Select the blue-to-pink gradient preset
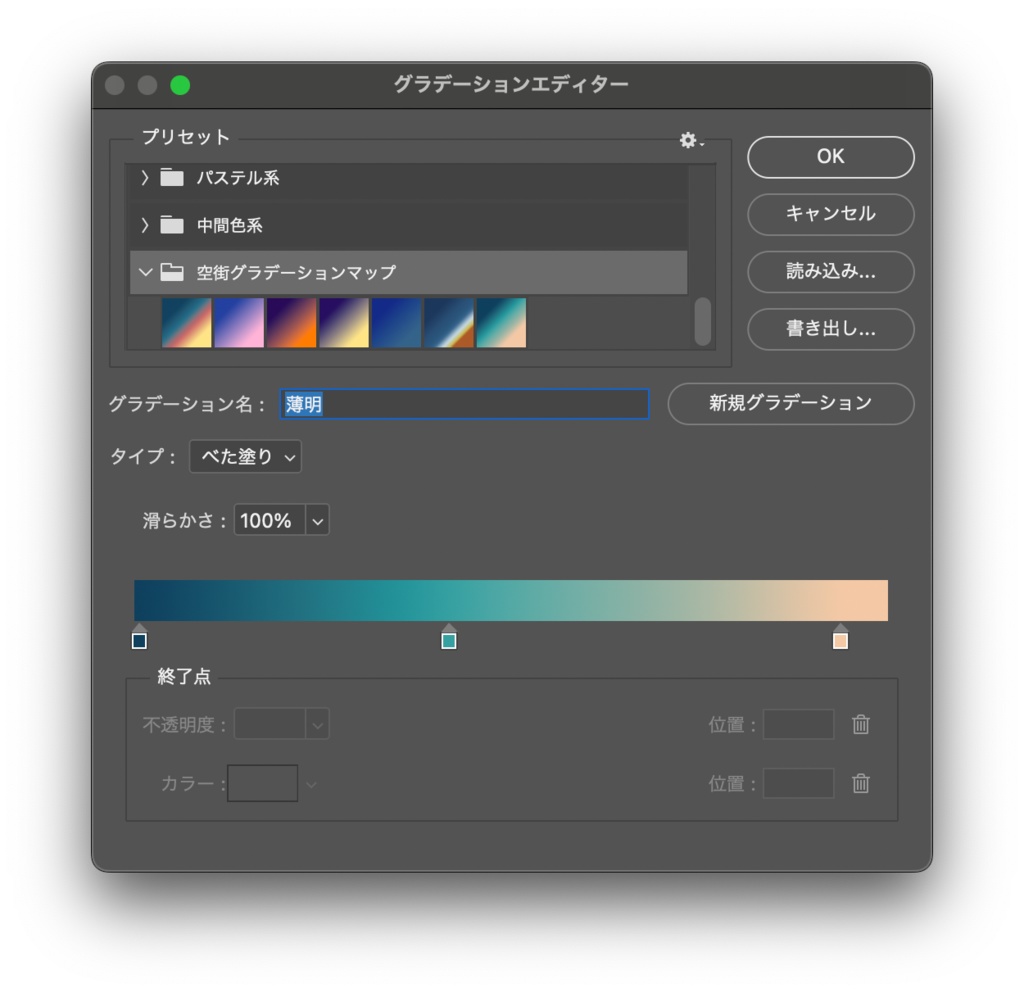The width and height of the screenshot is (1024, 993). click(239, 323)
